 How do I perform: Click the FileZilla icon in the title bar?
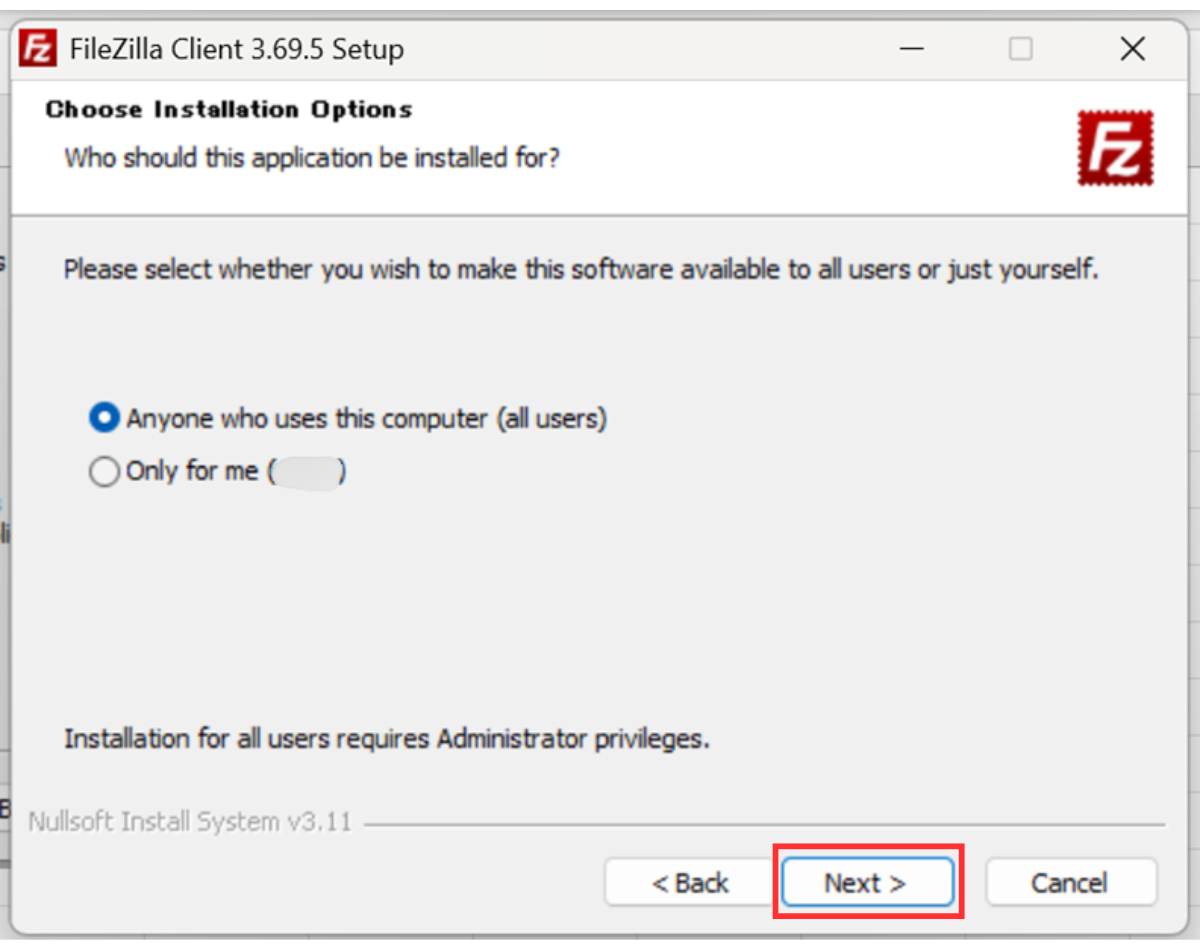point(38,48)
